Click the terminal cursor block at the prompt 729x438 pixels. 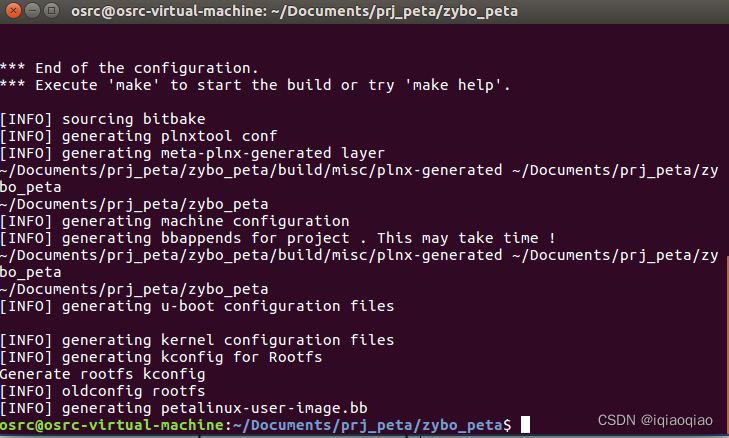(525, 425)
